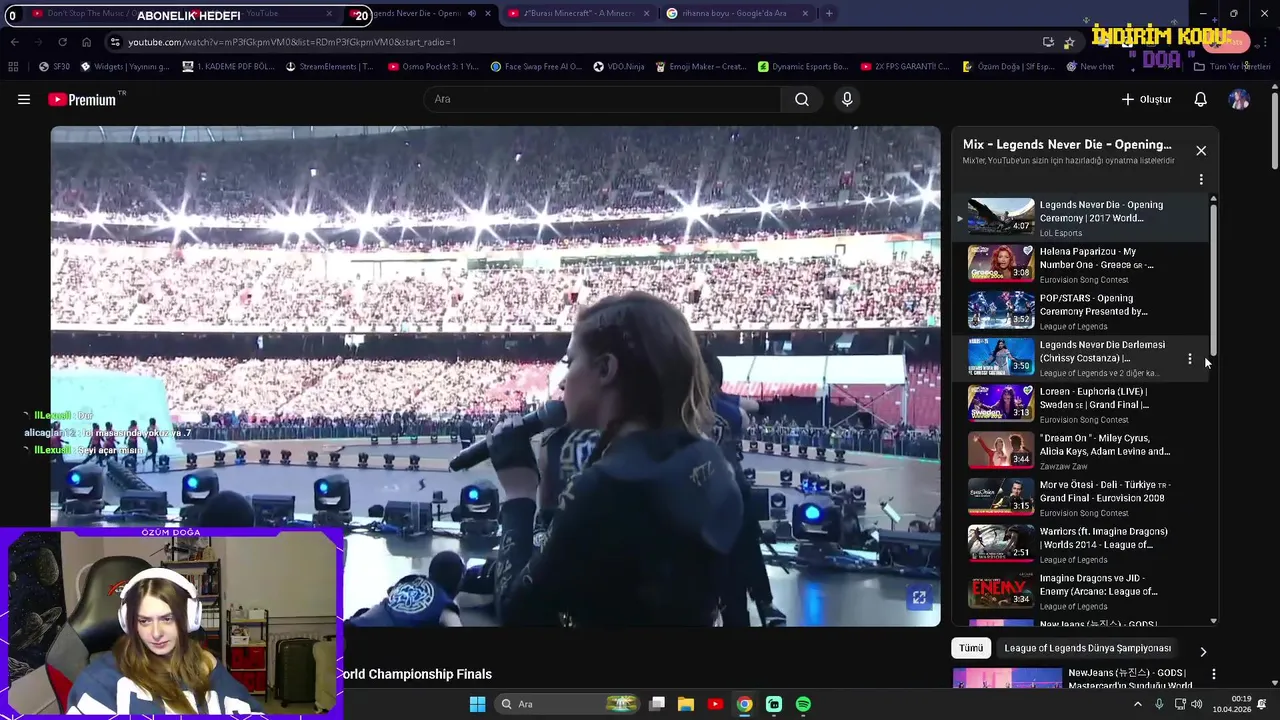Viewport: 1280px width, 720px height.
Task: Select Legends Never Die Opening Ceremony entry
Action: click(1080, 217)
